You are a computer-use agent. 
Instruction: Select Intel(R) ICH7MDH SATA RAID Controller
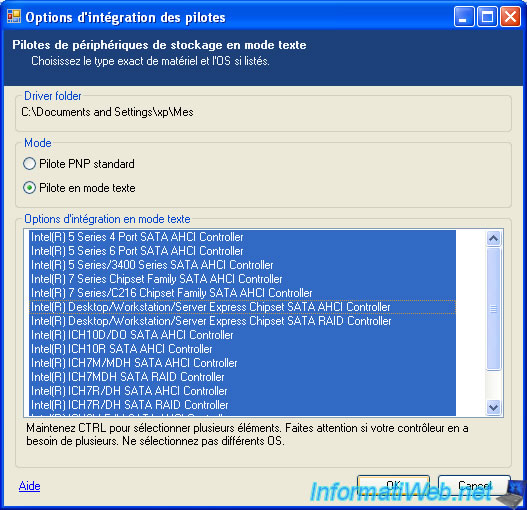(x=242, y=377)
